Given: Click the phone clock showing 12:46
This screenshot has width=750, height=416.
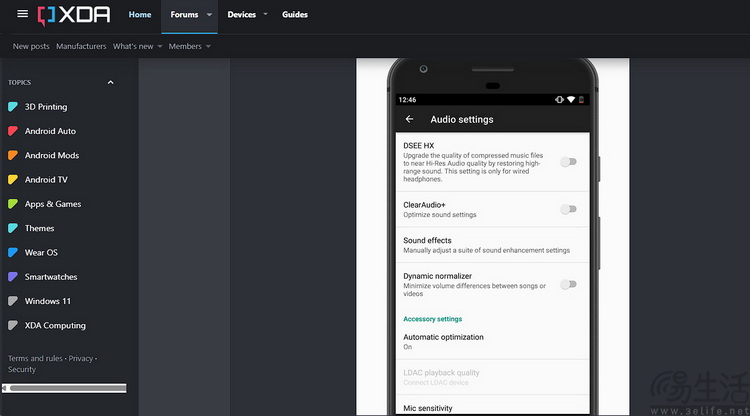Looking at the screenshot, I should pos(407,99).
